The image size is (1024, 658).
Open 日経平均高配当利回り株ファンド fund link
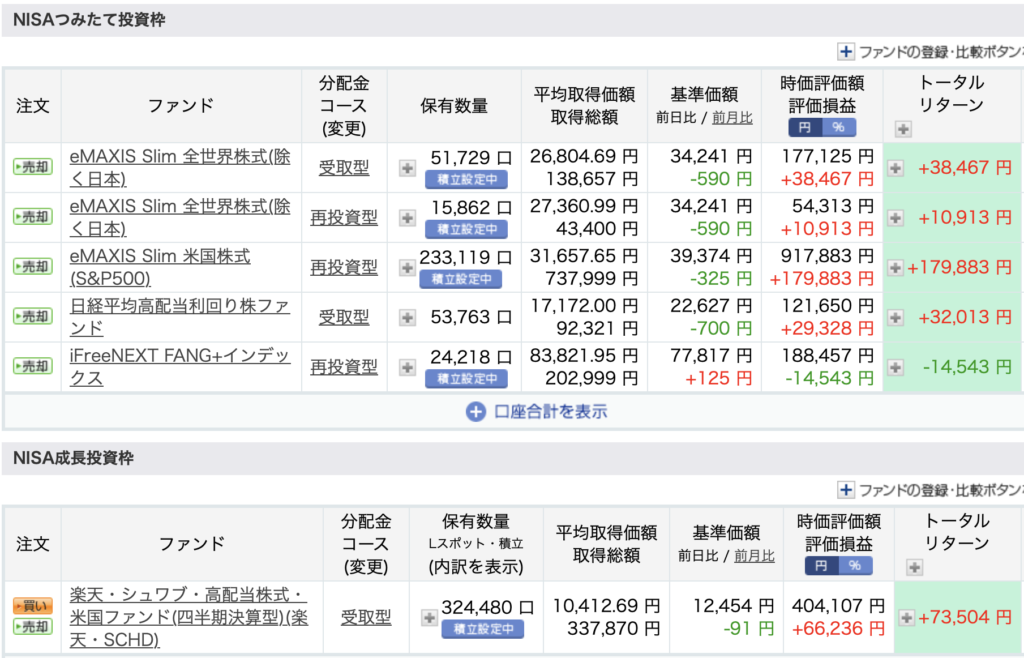coord(180,317)
